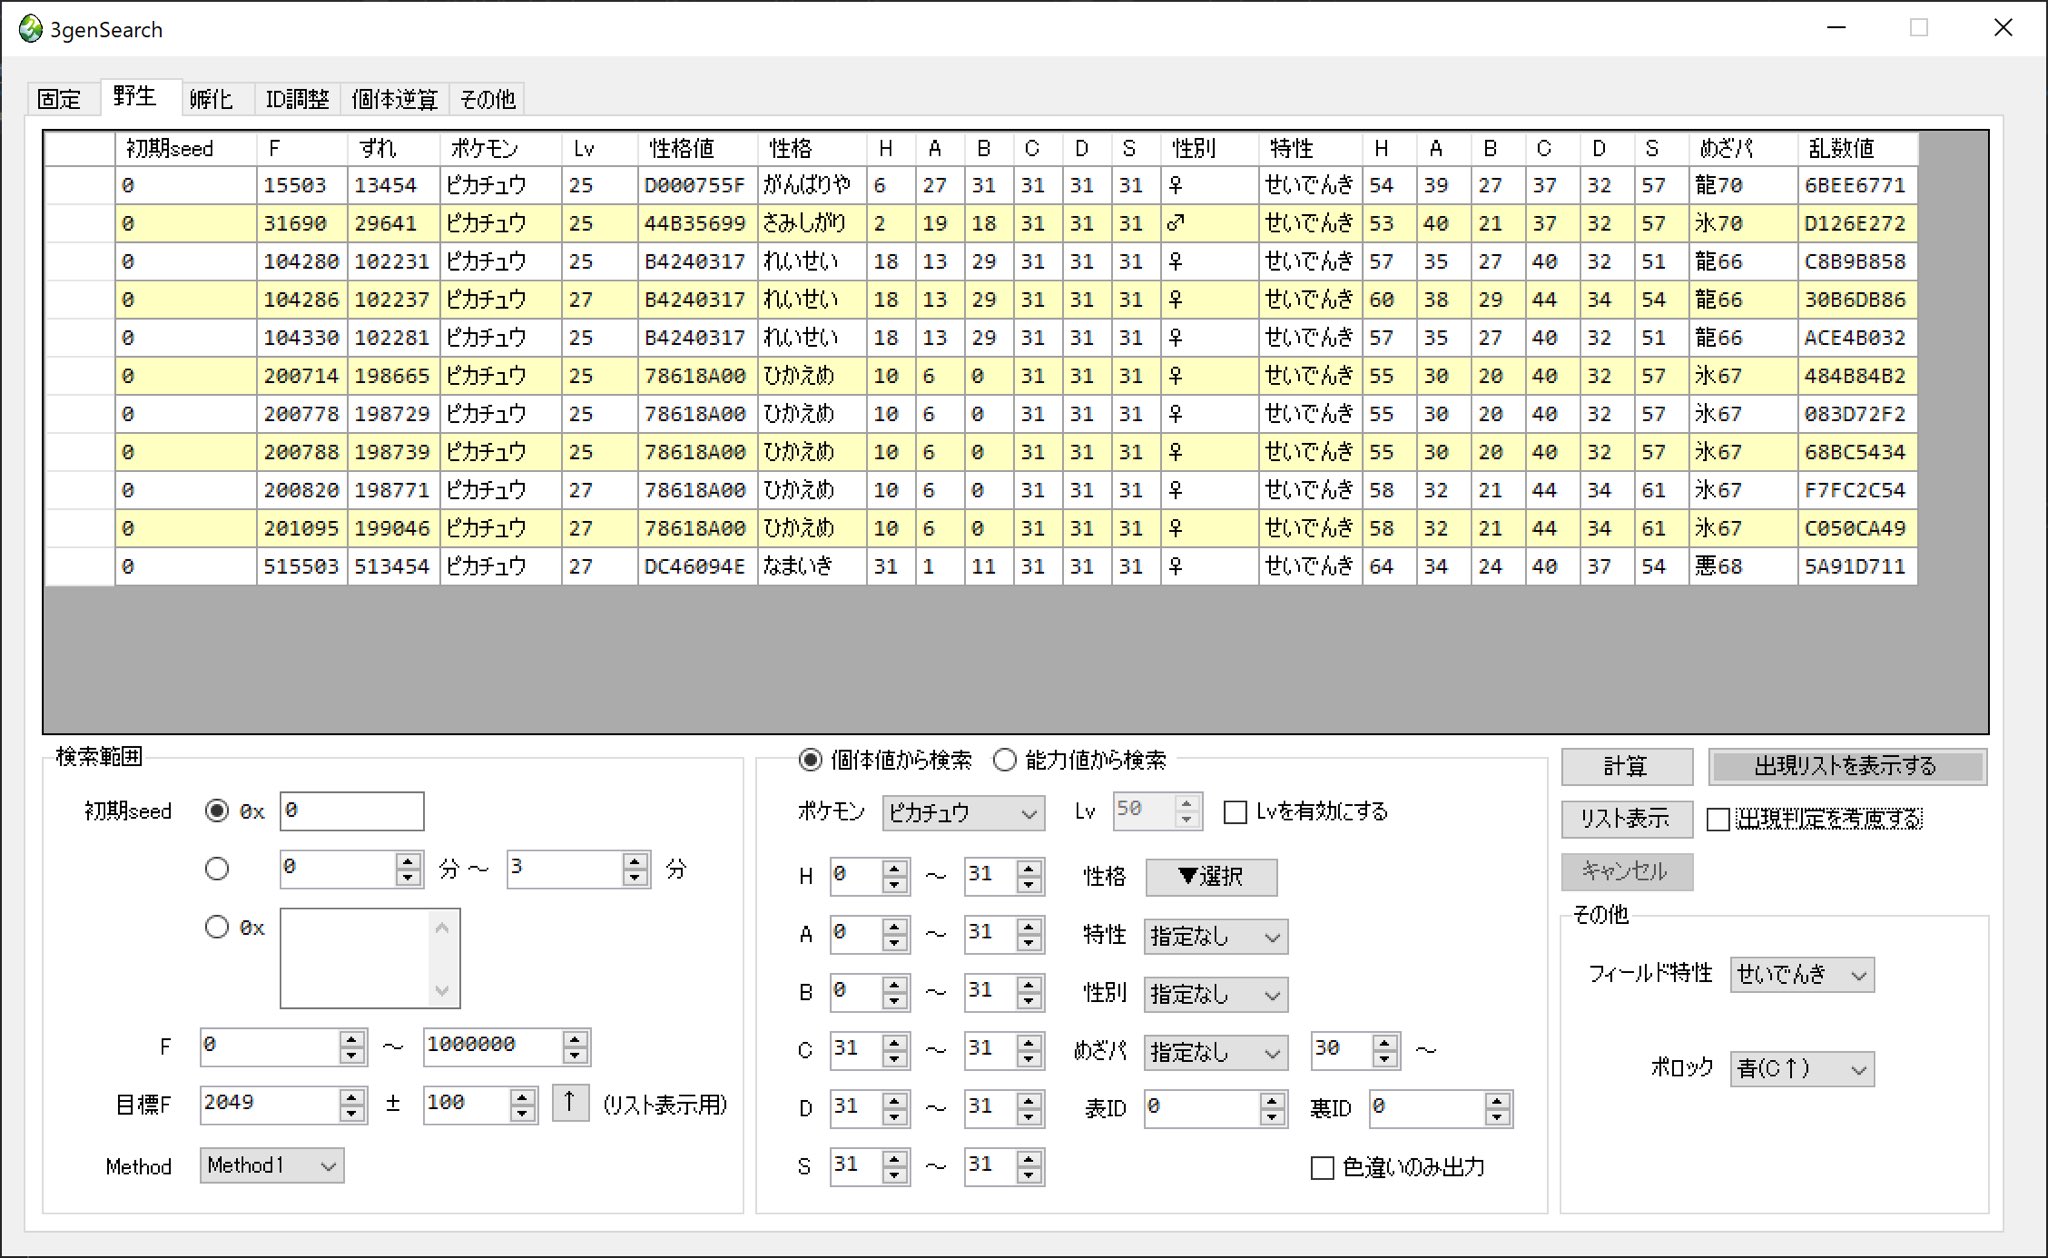Enable the Lvを有効にする checkbox
Viewport: 2048px width, 1258px height.
click(x=1235, y=812)
